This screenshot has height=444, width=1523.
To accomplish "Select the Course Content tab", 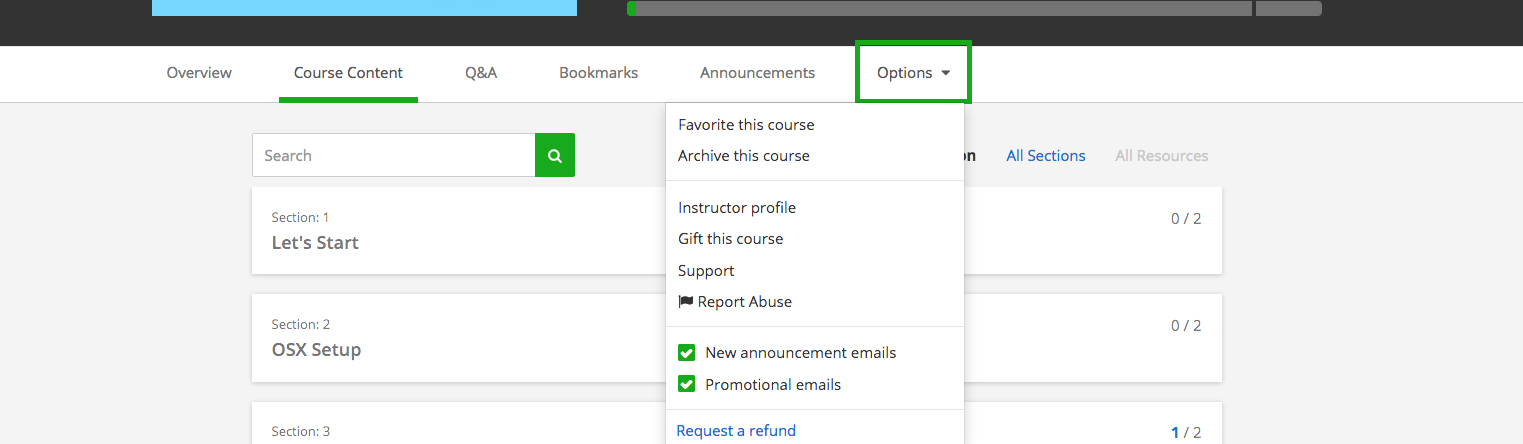I will click(348, 72).
